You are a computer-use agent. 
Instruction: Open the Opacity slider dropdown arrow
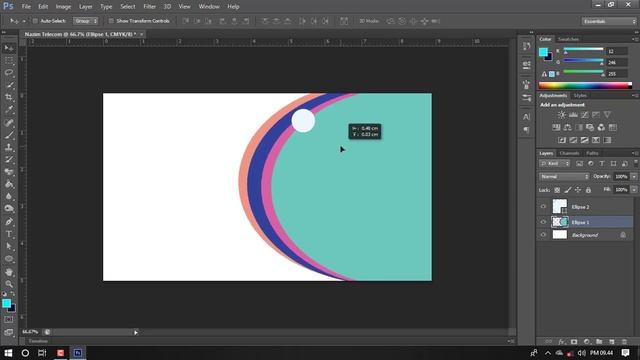(634, 177)
